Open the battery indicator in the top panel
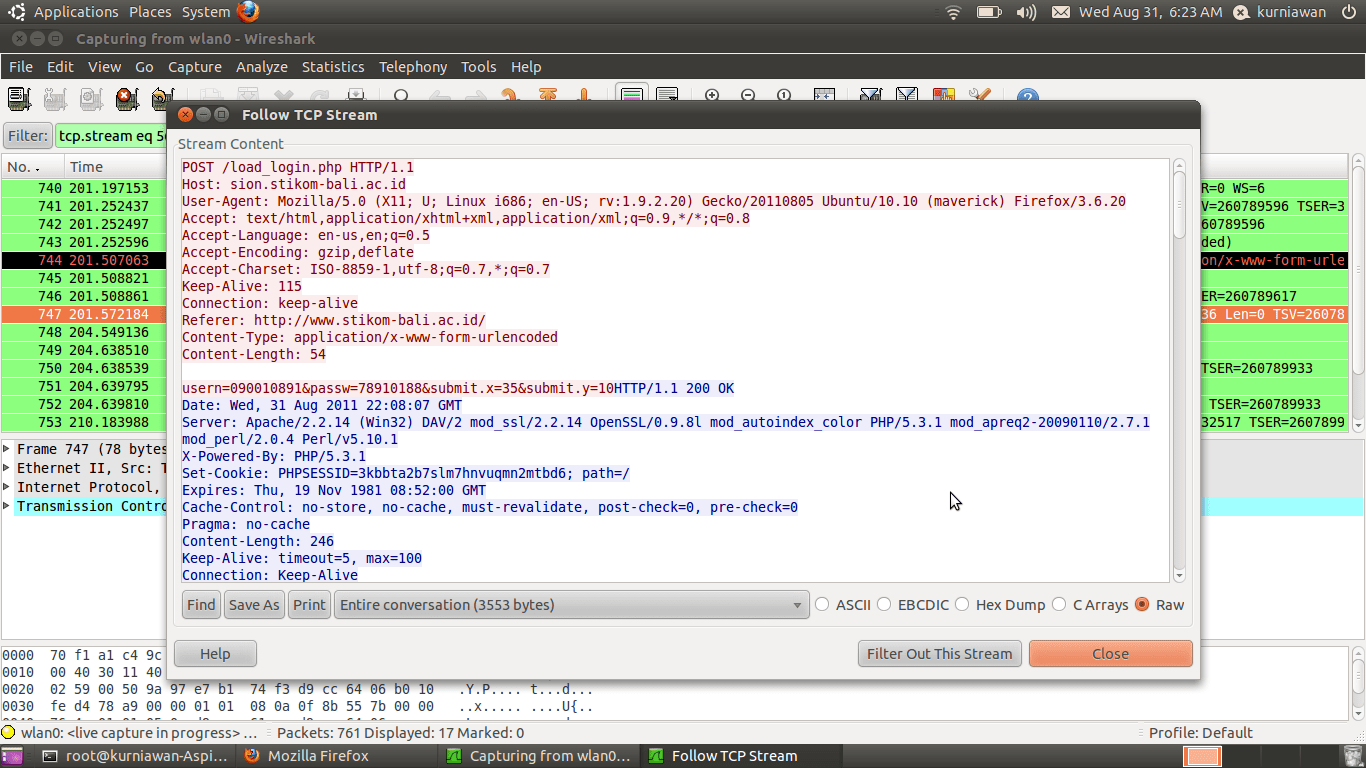 click(x=989, y=12)
